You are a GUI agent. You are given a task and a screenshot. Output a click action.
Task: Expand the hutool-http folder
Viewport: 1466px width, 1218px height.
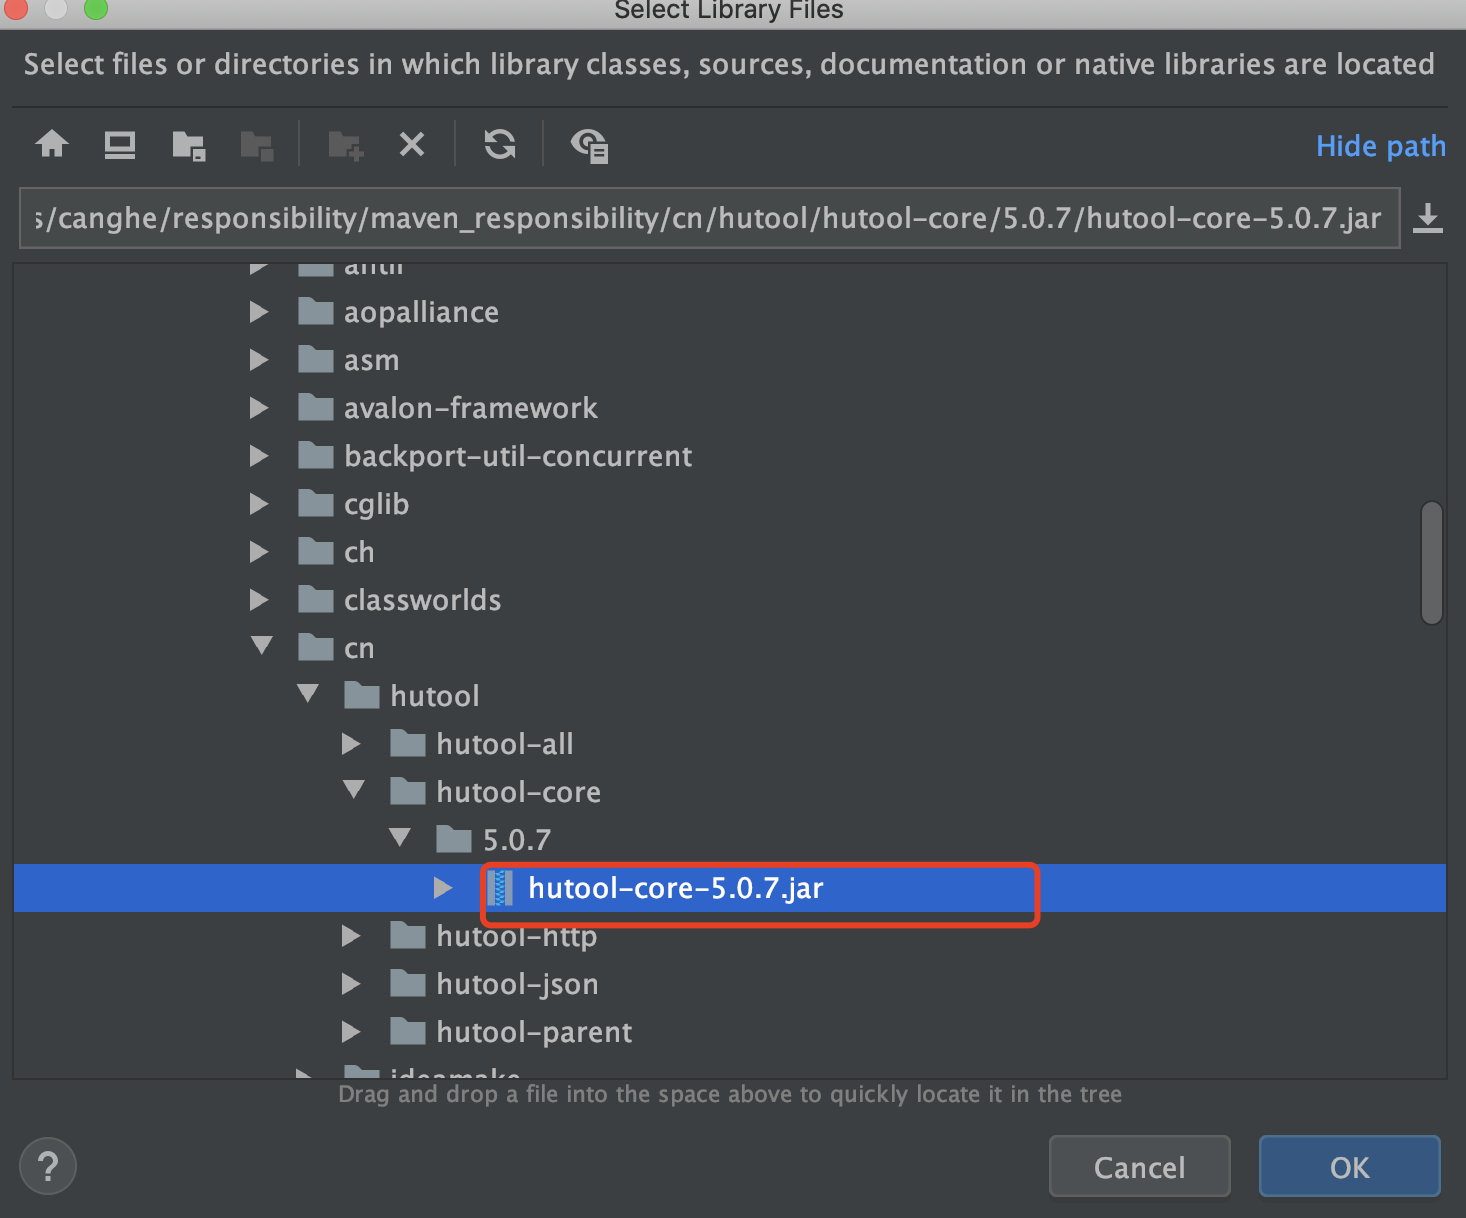pos(351,936)
